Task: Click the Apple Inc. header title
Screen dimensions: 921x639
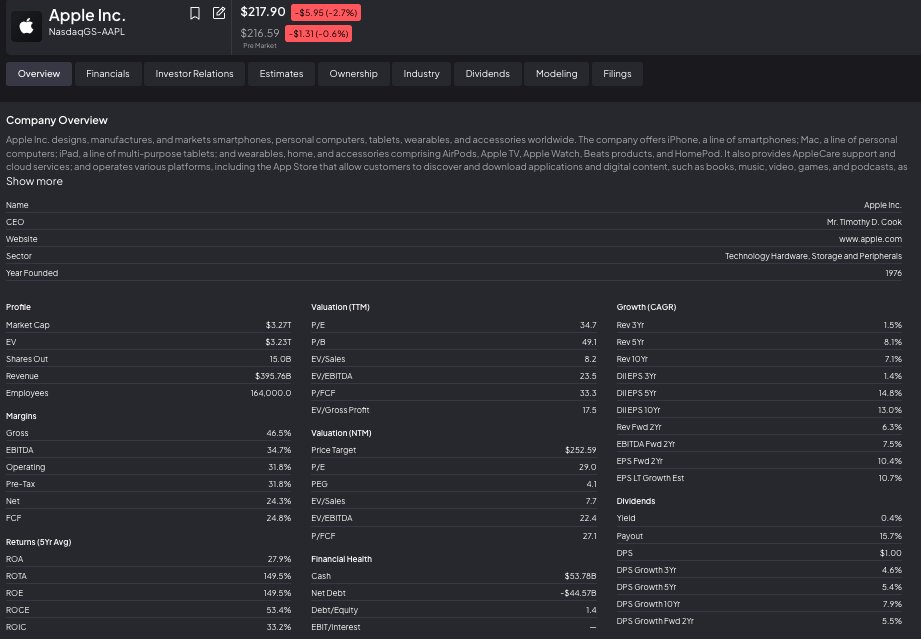Action: (x=87, y=15)
